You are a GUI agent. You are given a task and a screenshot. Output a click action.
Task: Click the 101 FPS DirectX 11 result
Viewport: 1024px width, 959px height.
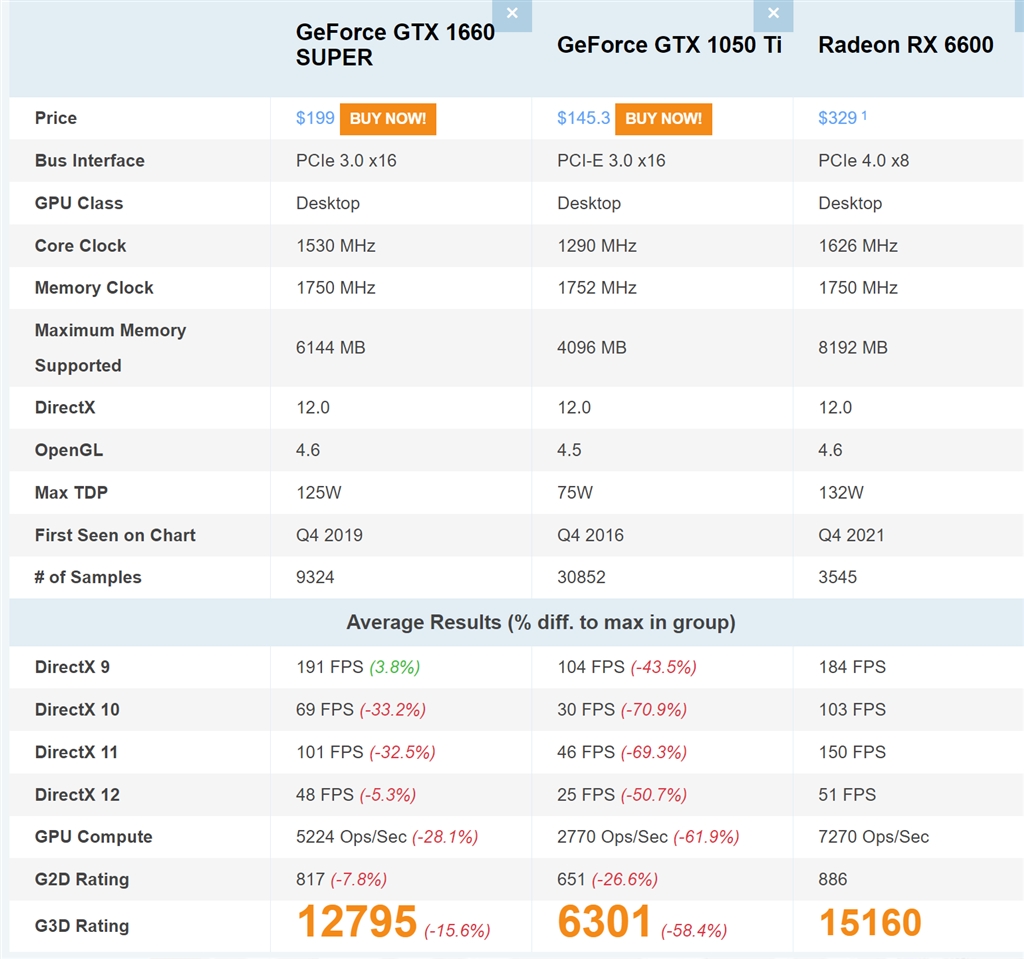pyautogui.click(x=330, y=752)
